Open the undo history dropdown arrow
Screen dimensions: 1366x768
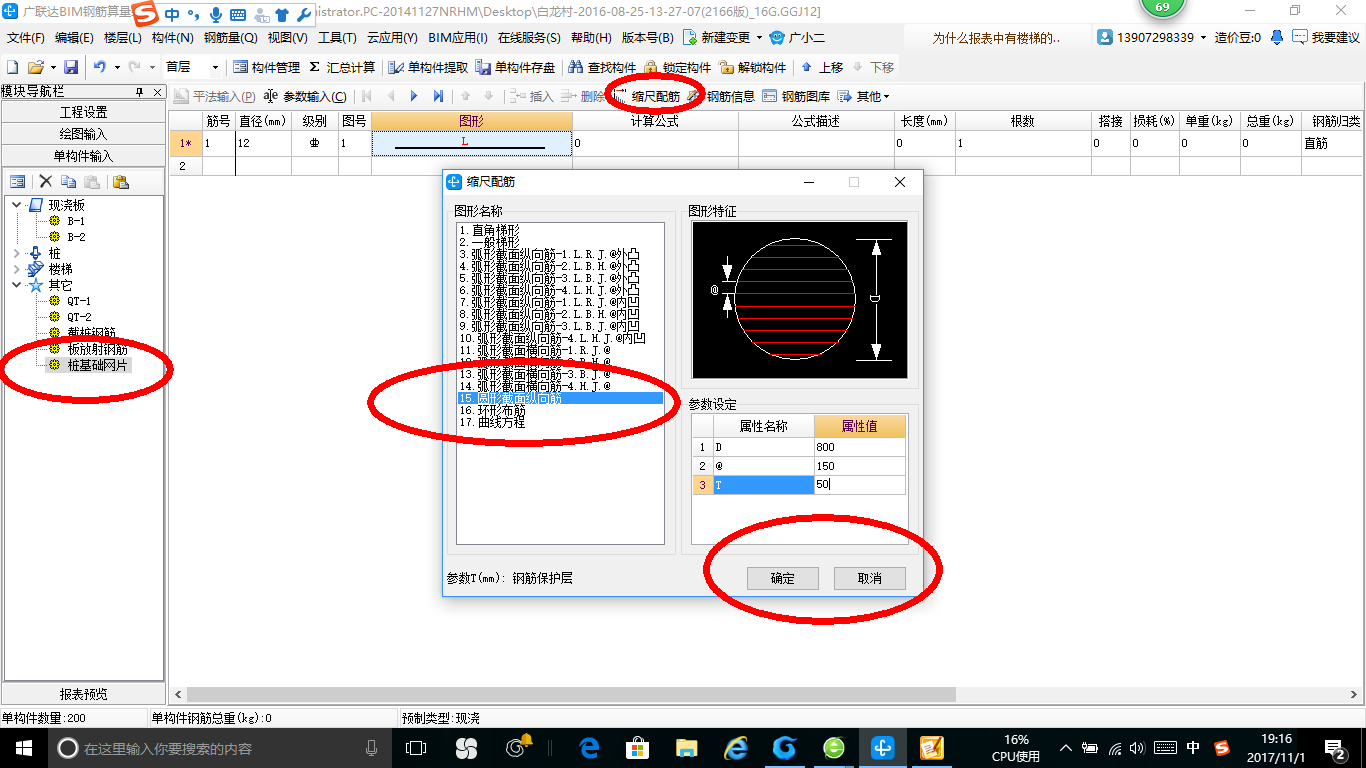(x=117, y=67)
